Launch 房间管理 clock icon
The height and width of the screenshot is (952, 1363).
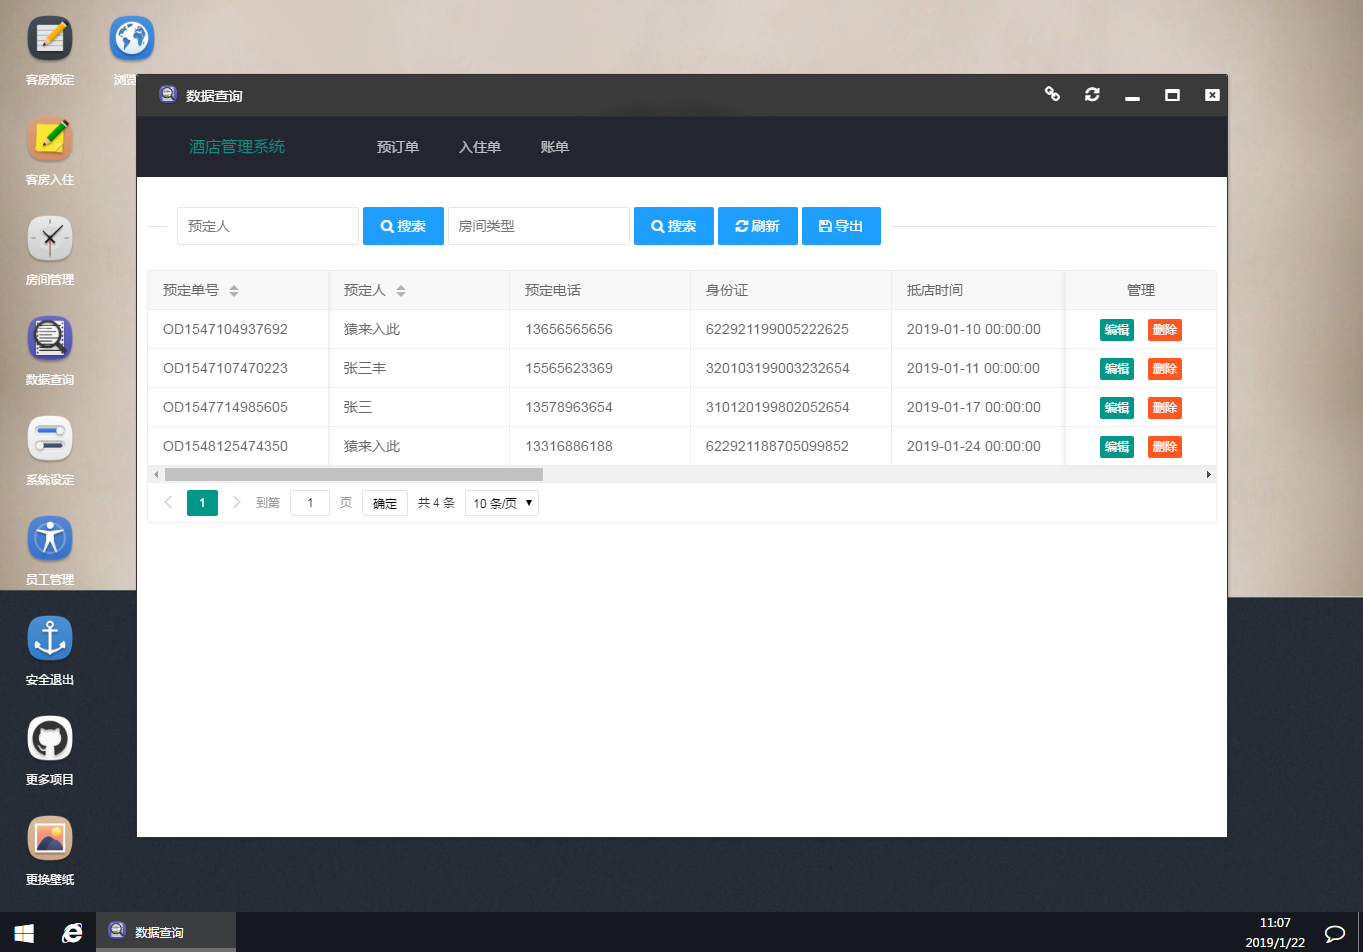coord(50,240)
